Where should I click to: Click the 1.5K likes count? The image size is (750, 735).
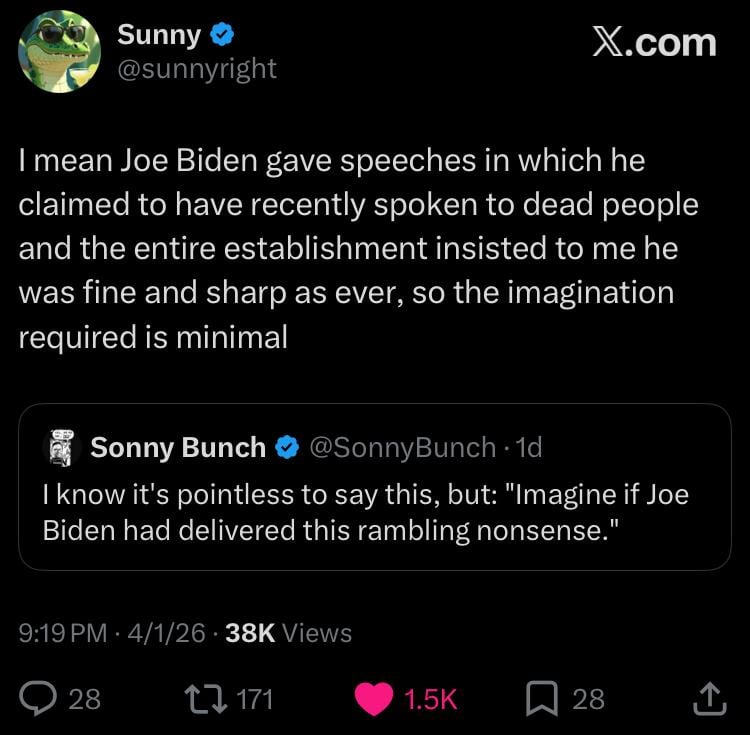tap(430, 698)
